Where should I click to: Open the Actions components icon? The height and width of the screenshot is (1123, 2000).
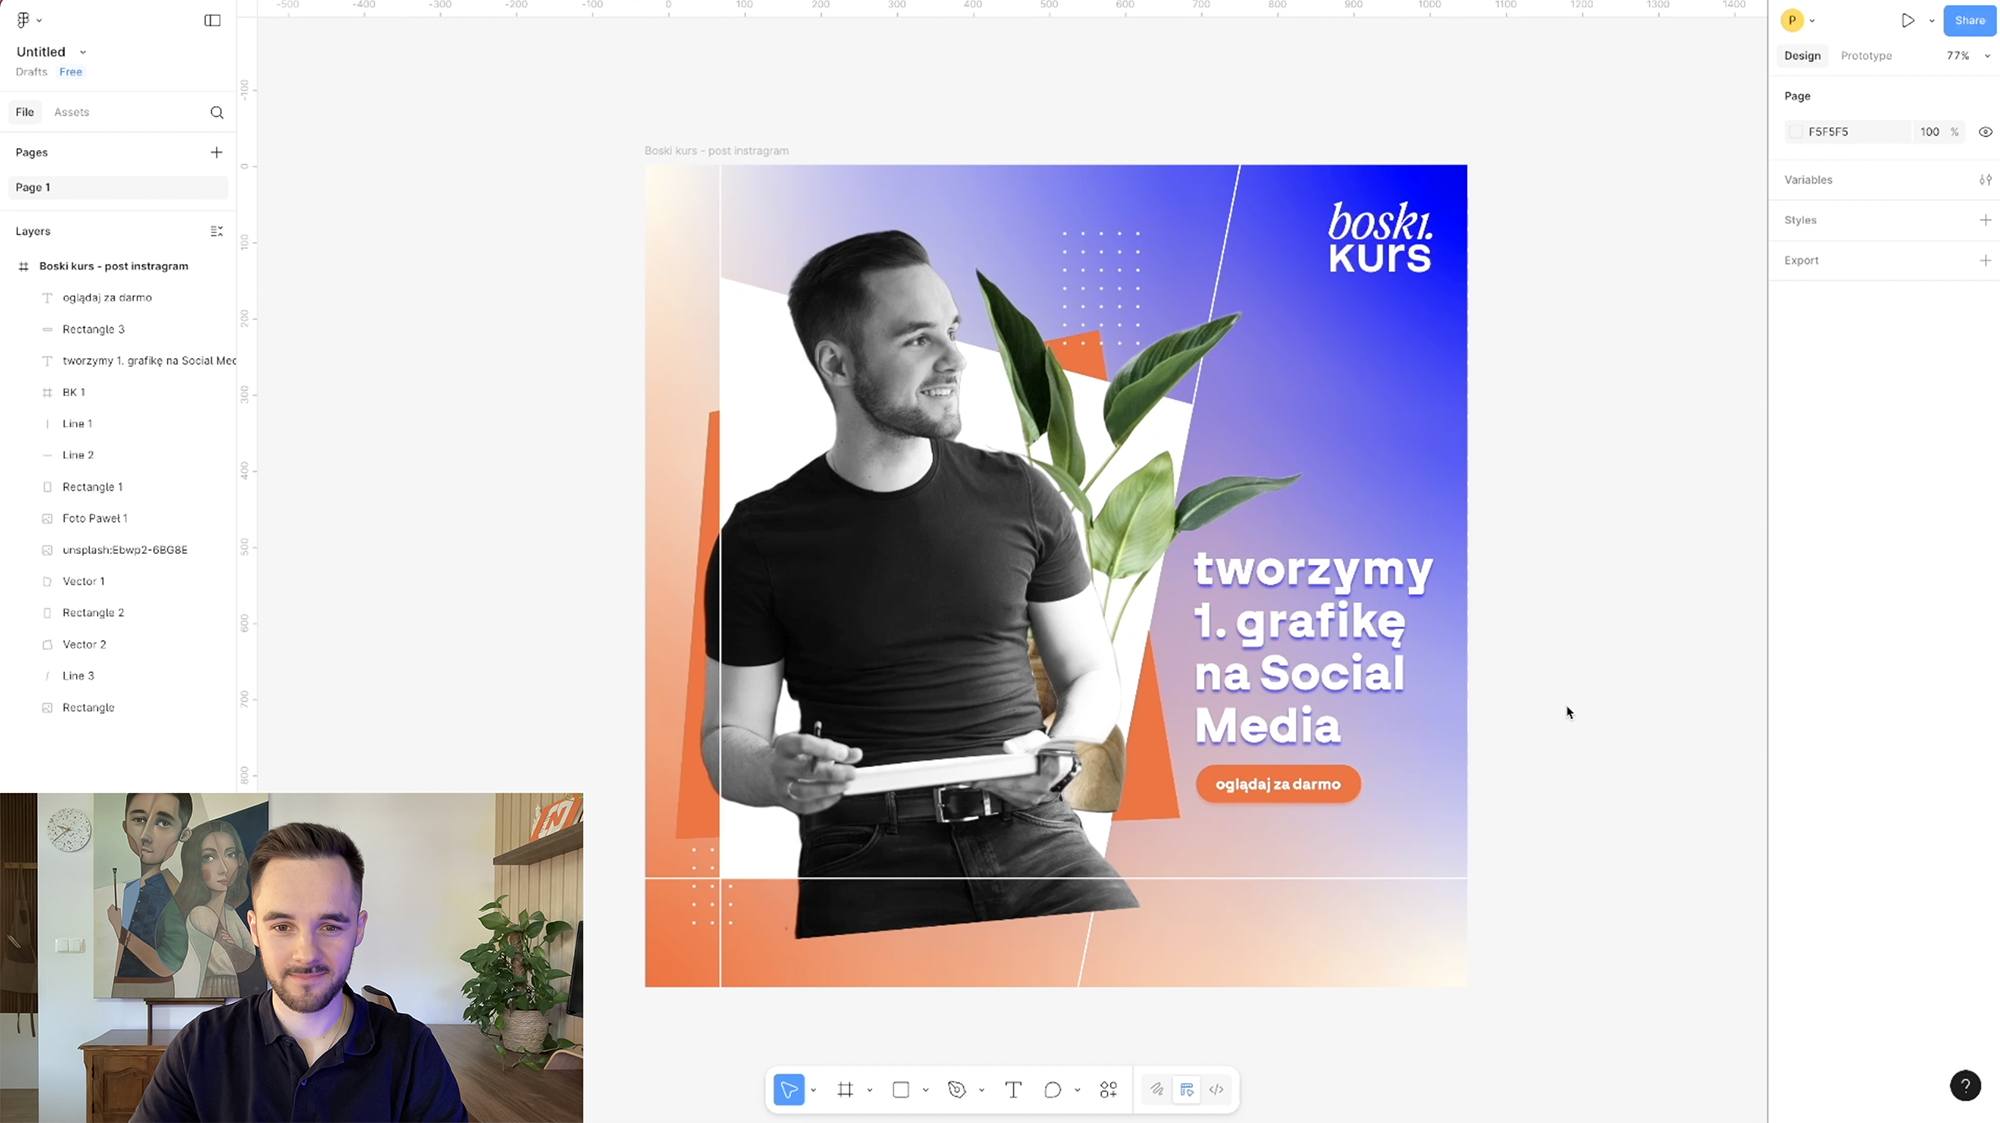point(1109,1090)
